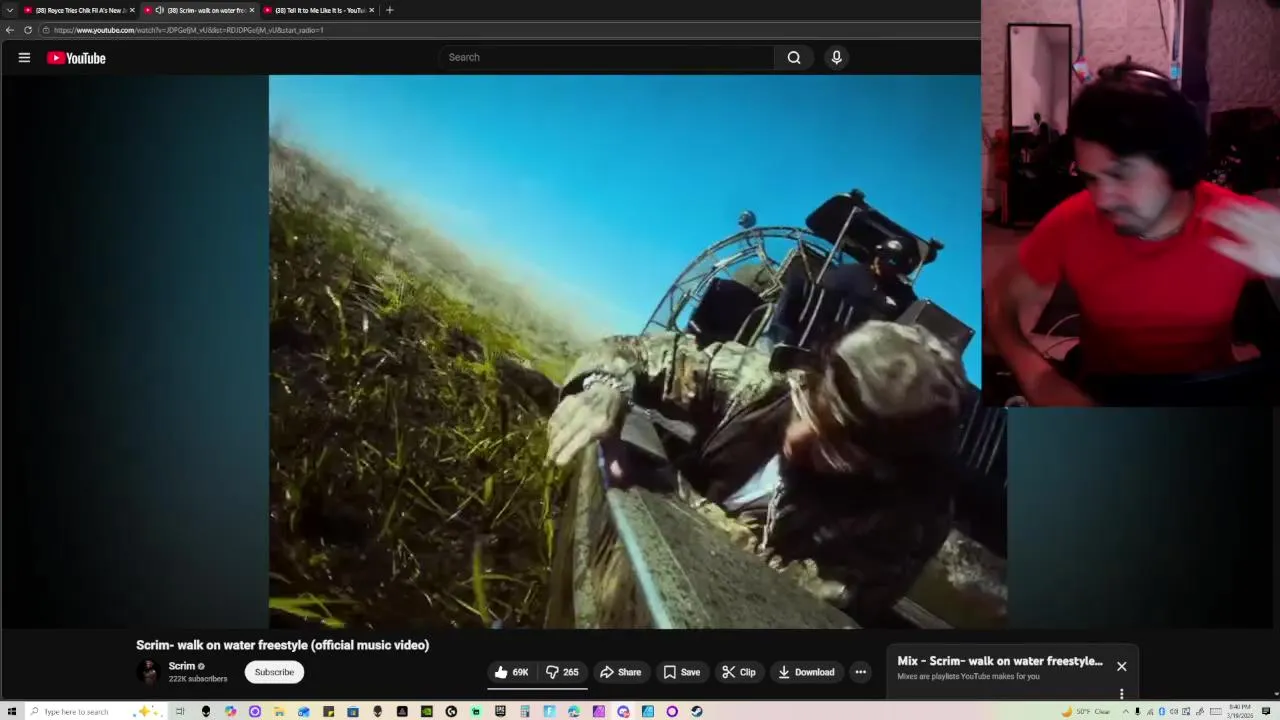Click into the YouTube search field

(x=606, y=57)
